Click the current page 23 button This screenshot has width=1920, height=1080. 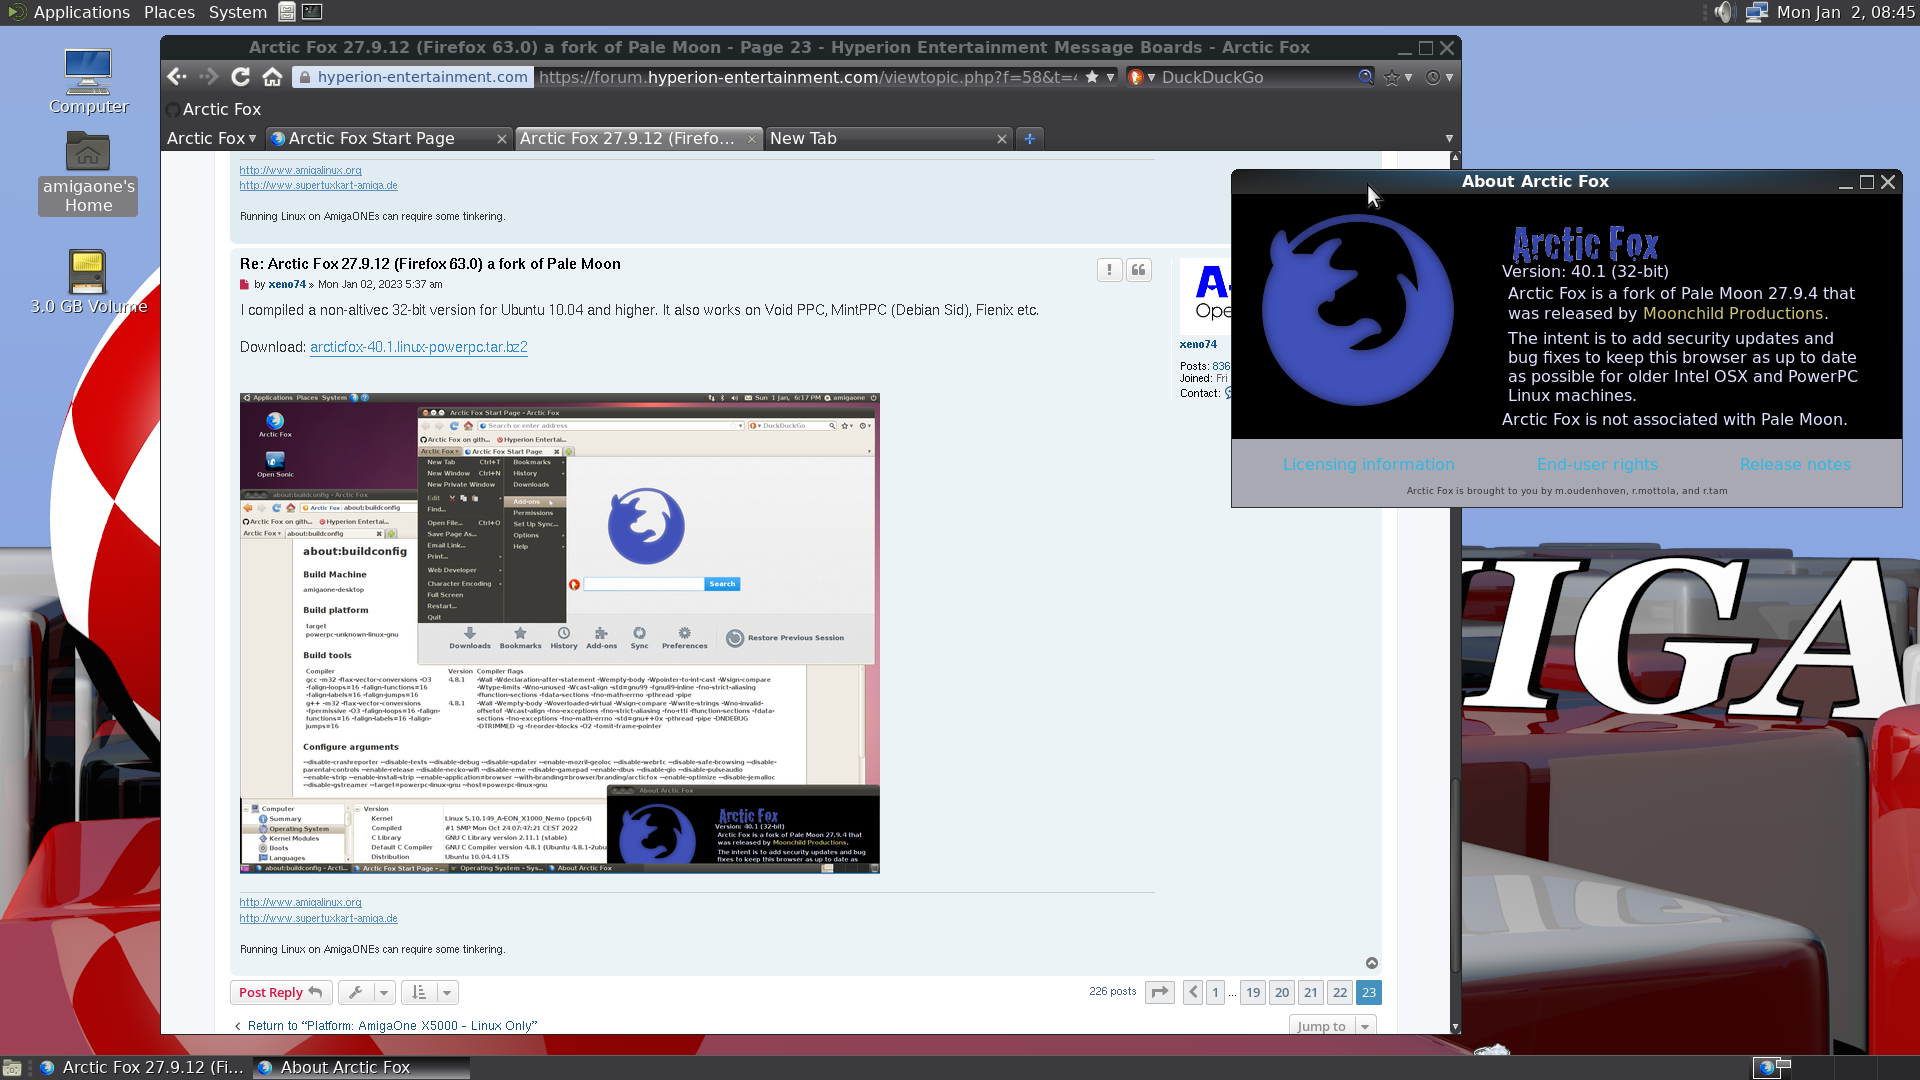click(1369, 992)
